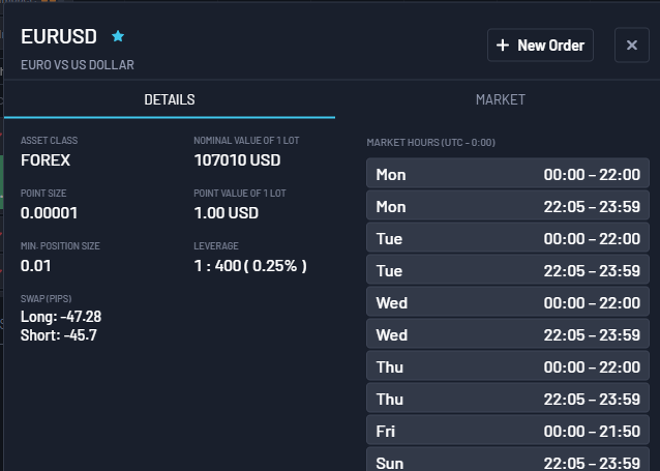Click the Short: -45.7 swap value
This screenshot has height=471, width=660.
click(x=59, y=335)
